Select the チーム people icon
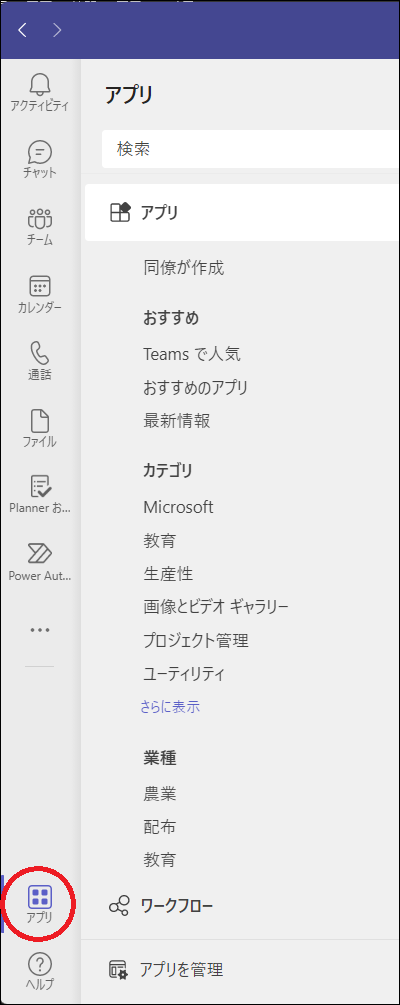This screenshot has width=400, height=1005. pyautogui.click(x=40, y=219)
